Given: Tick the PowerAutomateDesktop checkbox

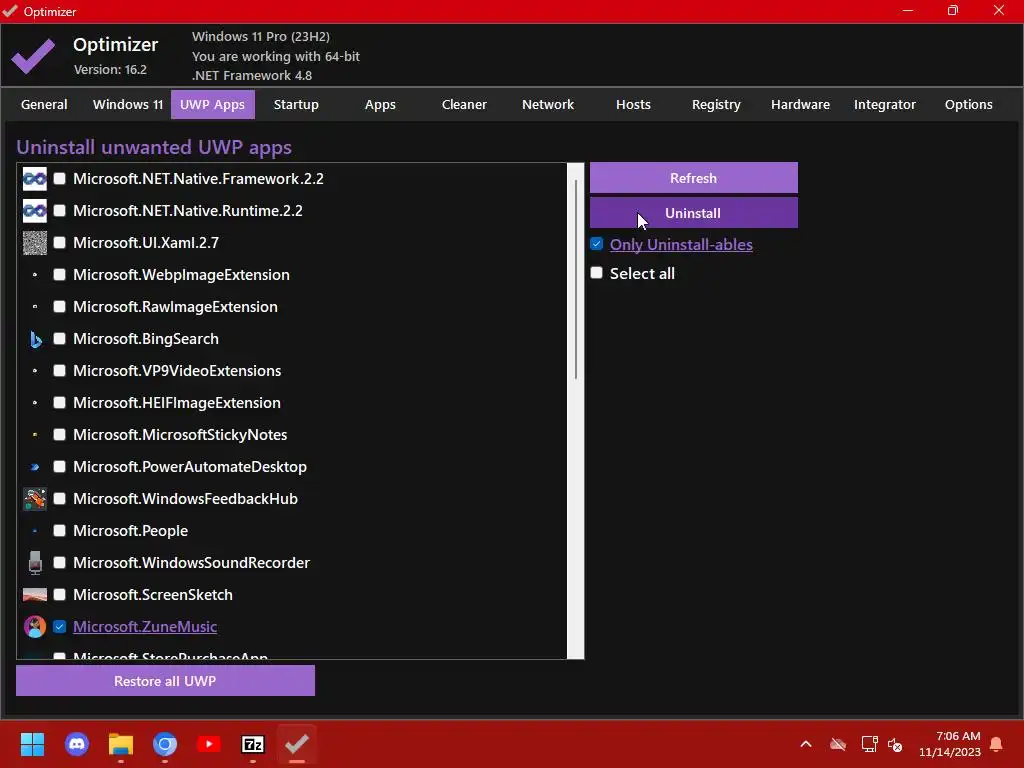Looking at the screenshot, I should [59, 467].
